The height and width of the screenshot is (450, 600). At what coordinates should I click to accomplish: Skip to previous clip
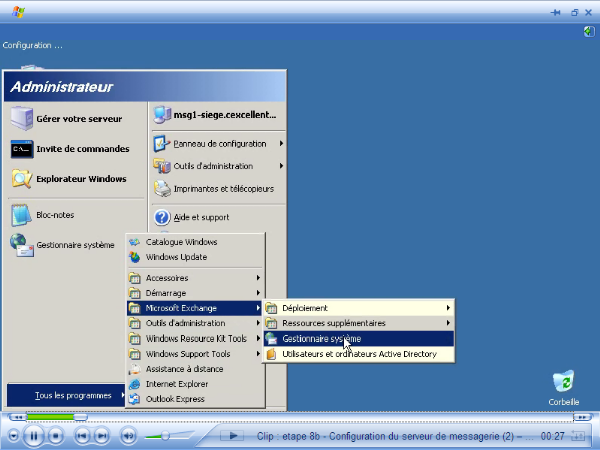pyautogui.click(x=82, y=436)
